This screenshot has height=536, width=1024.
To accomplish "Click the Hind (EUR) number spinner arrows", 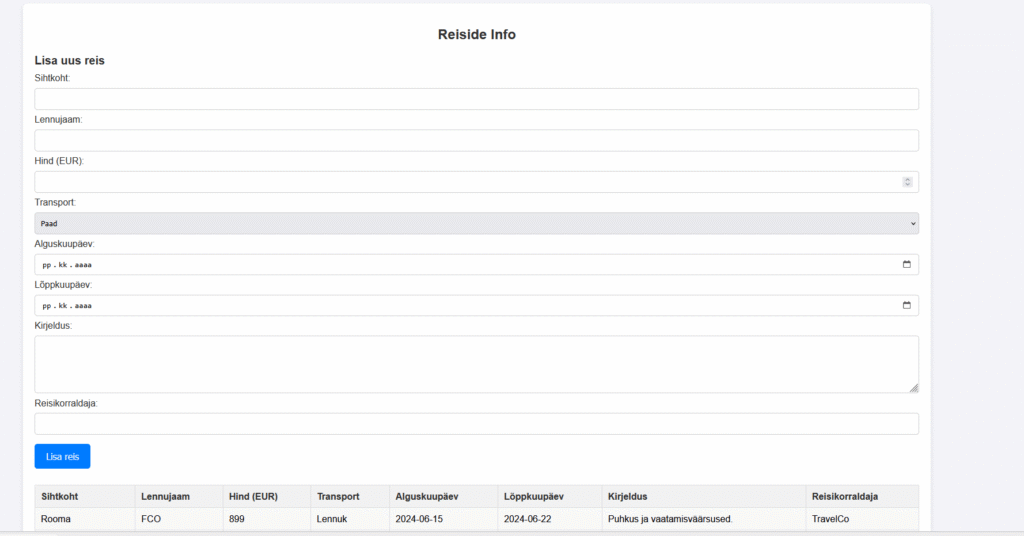I will 907,182.
